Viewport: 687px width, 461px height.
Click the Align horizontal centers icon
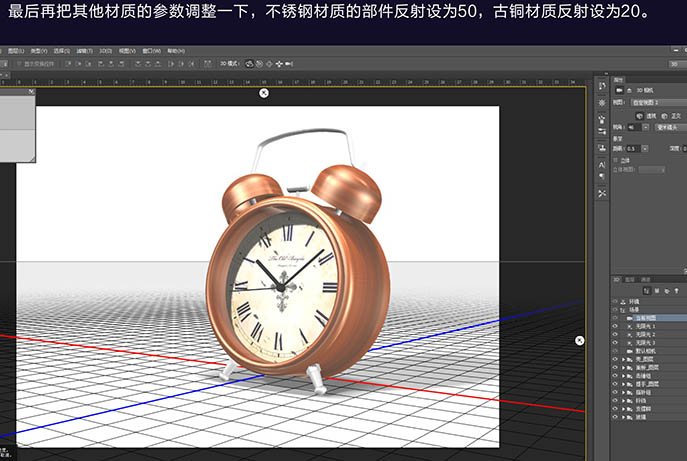coord(111,64)
